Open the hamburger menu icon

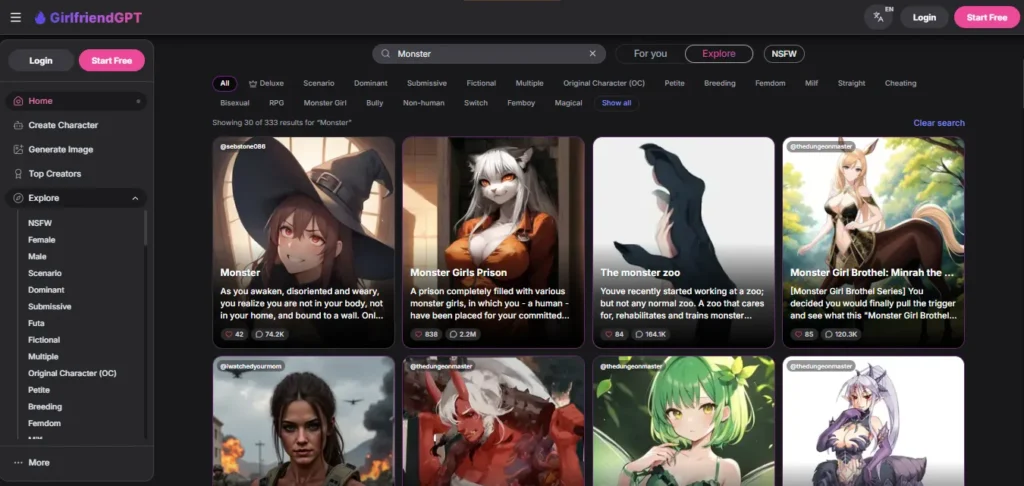click(x=16, y=18)
